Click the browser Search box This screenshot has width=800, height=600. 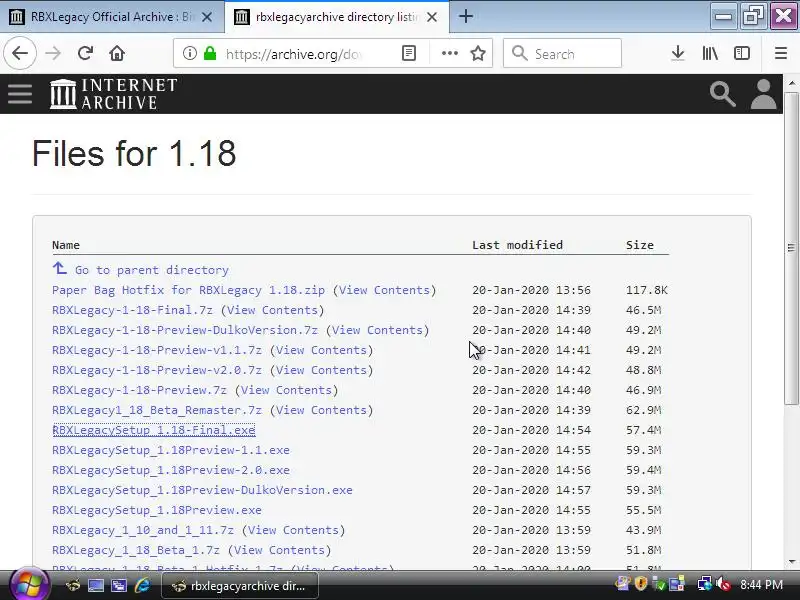point(562,53)
